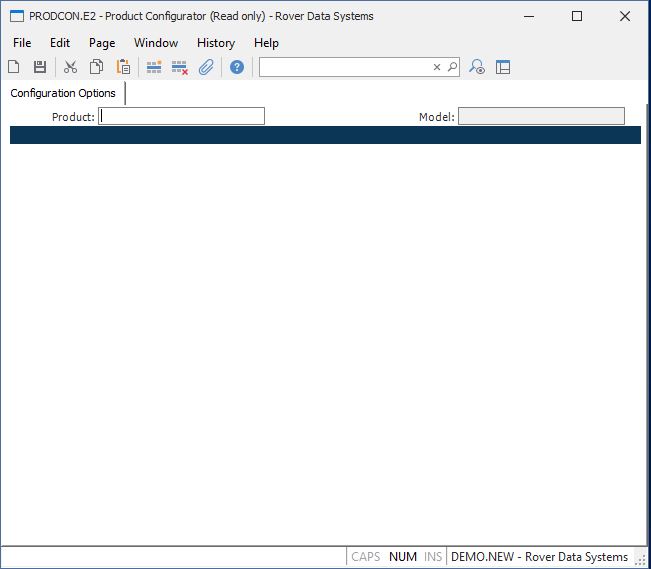The image size is (651, 569).
Task: Open attachments with the paperclip icon
Action: pos(206,67)
